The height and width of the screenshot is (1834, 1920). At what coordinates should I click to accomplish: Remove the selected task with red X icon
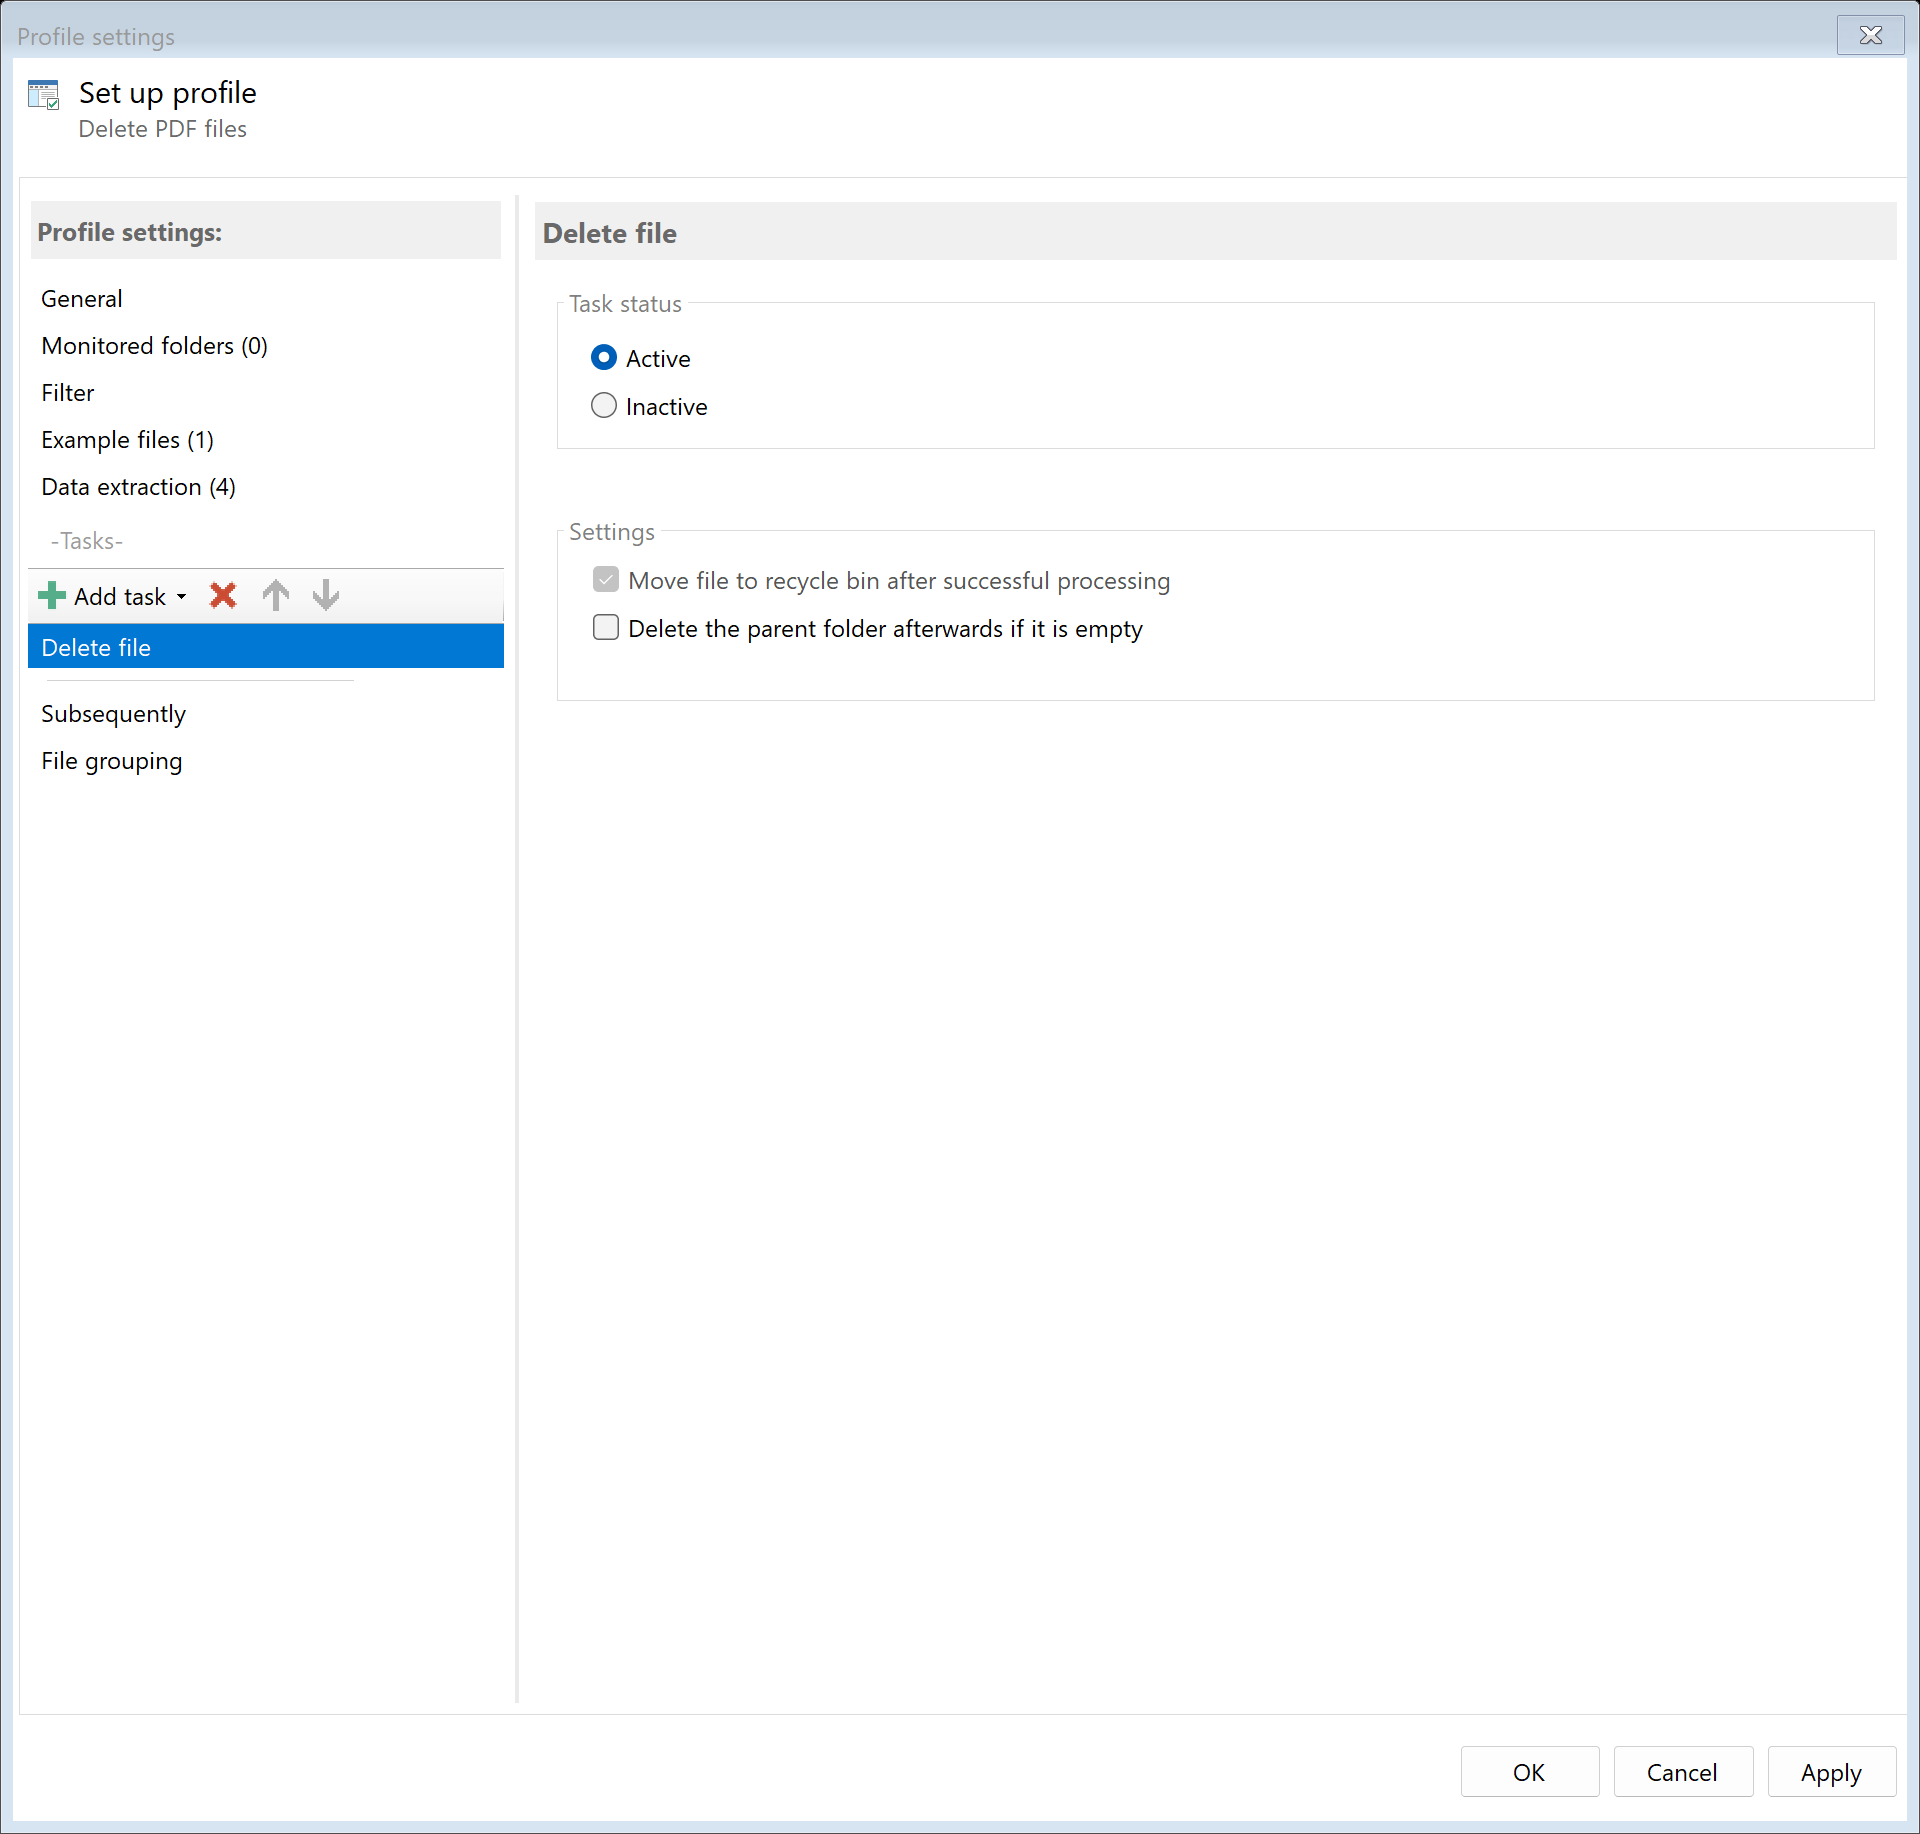click(x=222, y=595)
